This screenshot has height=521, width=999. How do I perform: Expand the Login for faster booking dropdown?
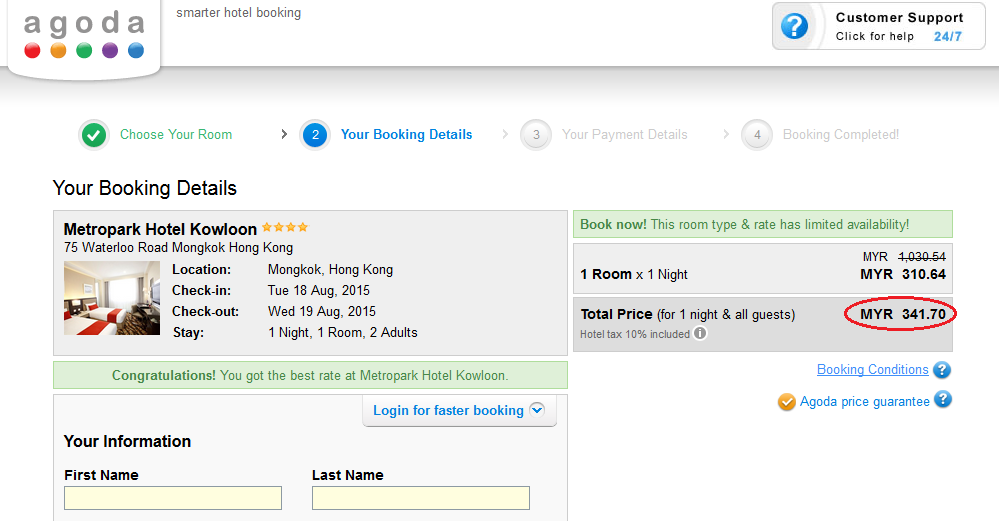click(x=536, y=410)
